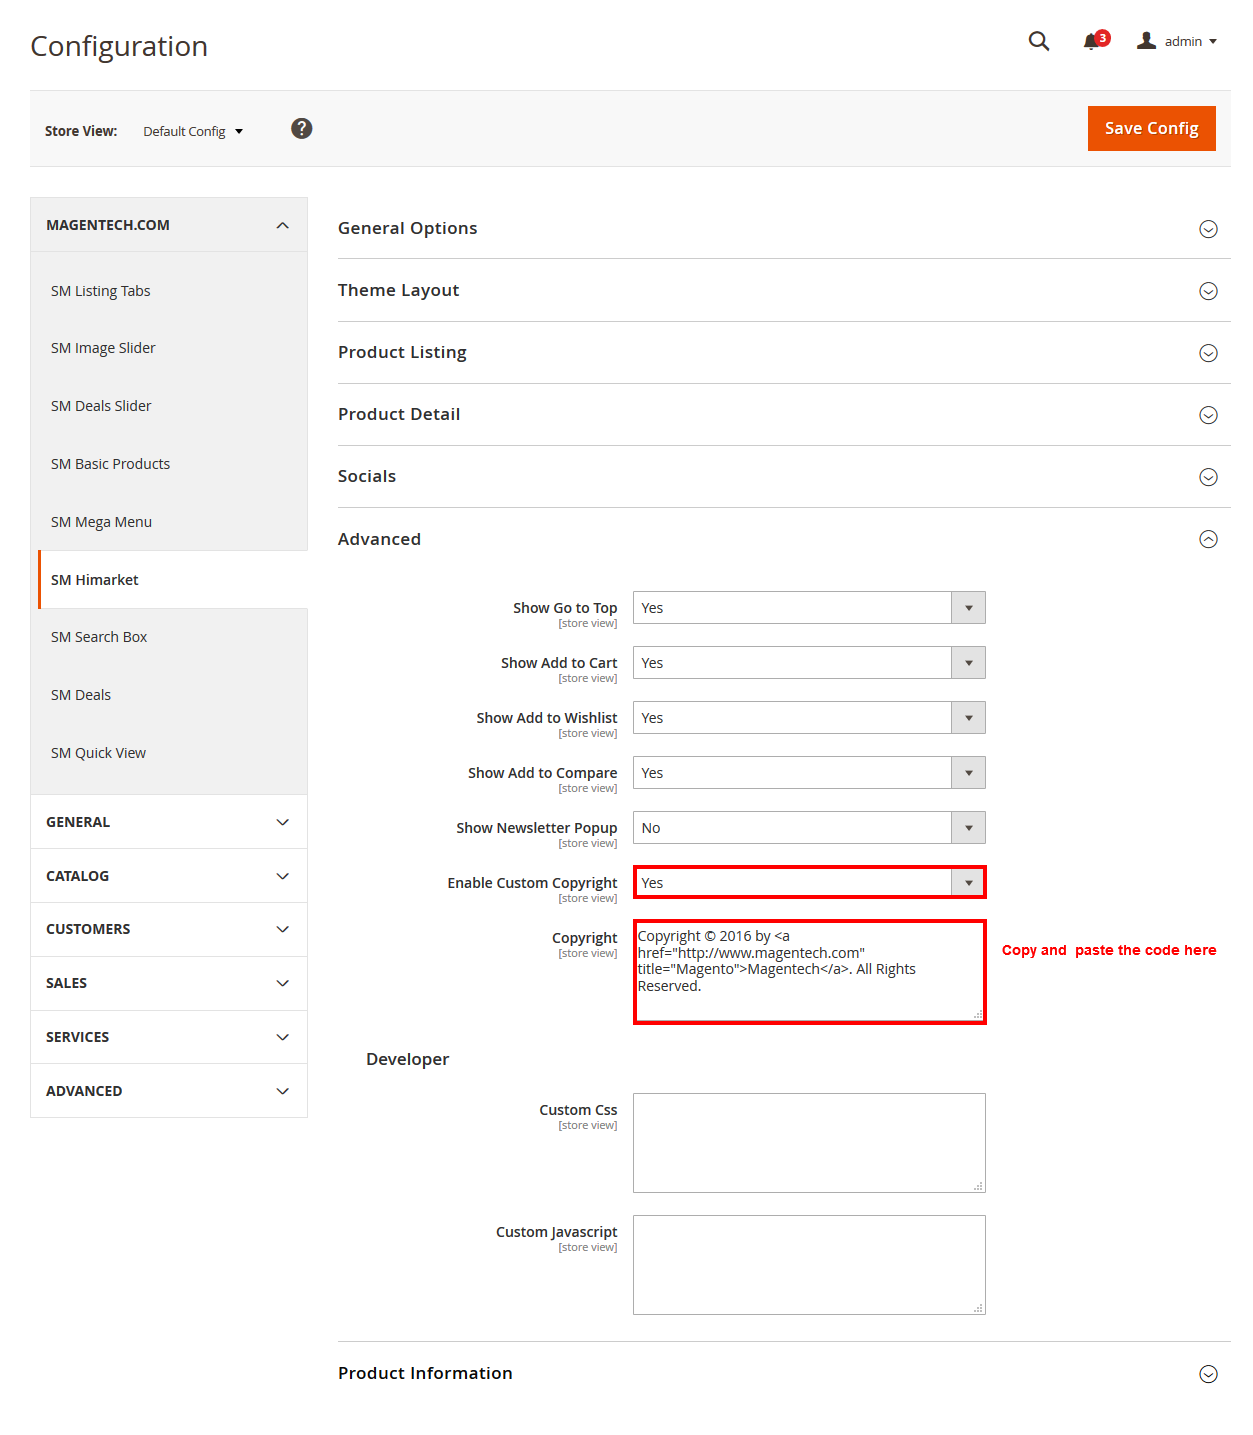Expand the Socials section heading

click(367, 476)
